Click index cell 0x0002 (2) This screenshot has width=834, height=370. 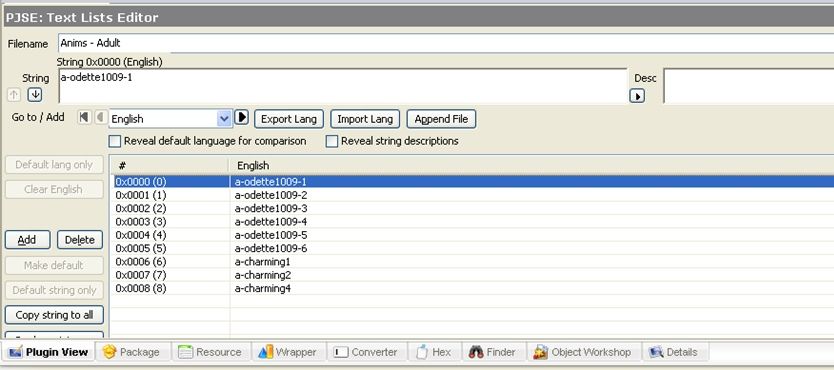coord(141,208)
